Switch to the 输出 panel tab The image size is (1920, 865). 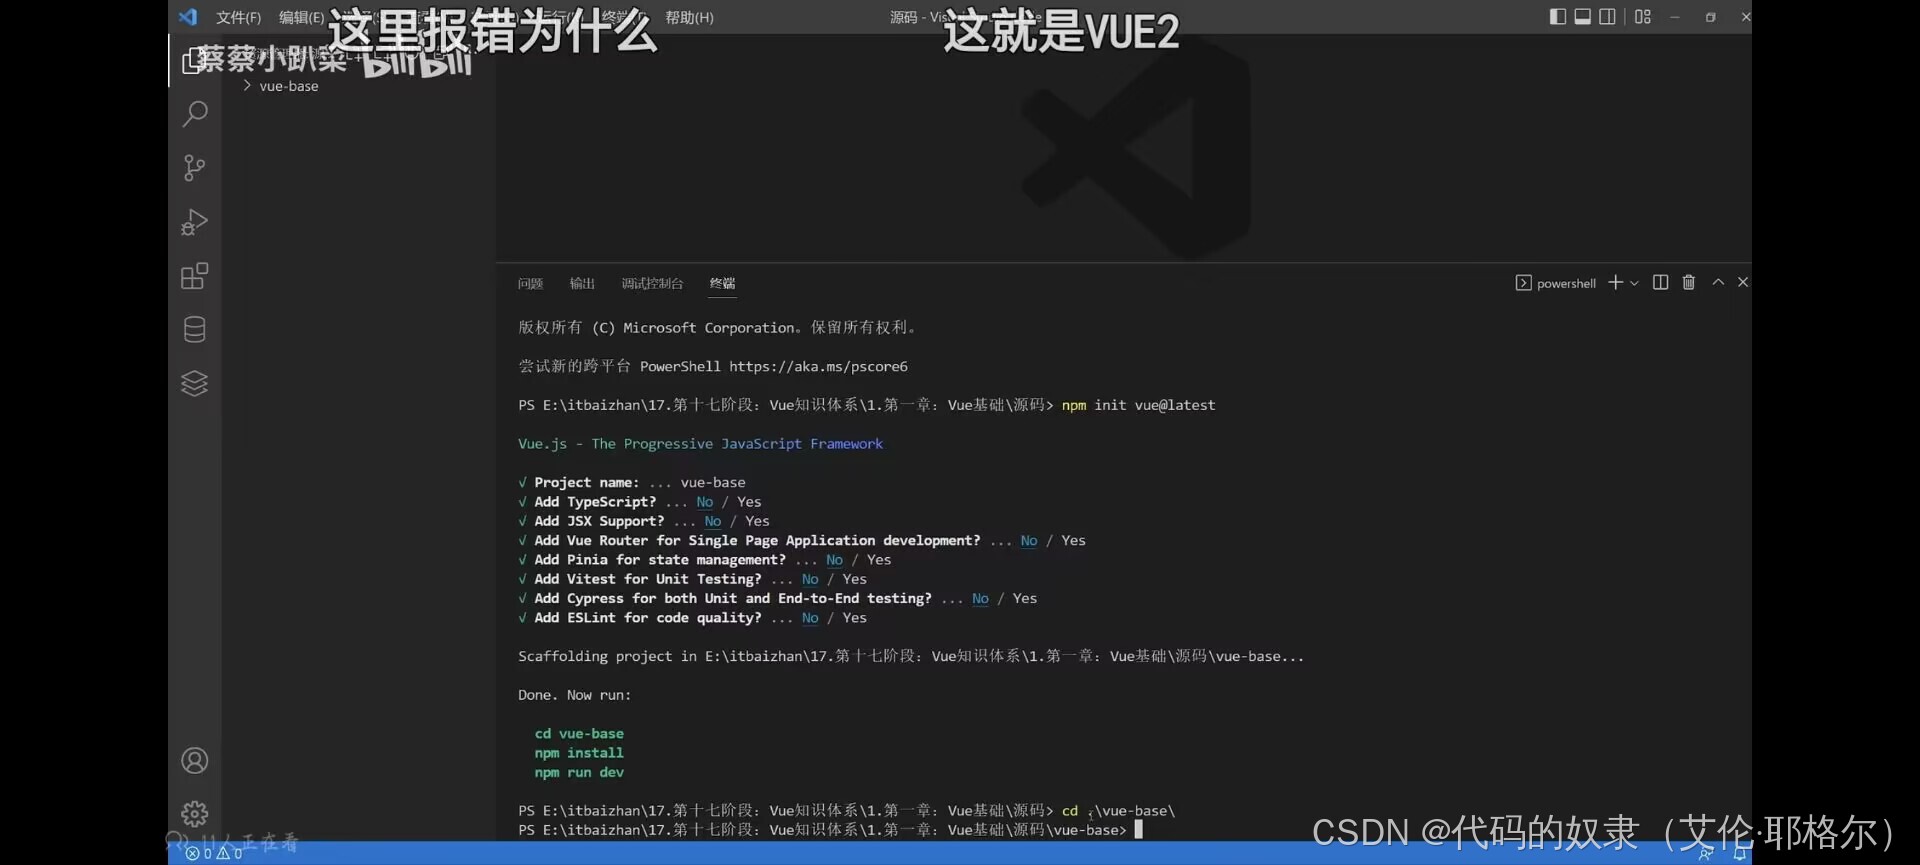[x=582, y=284]
